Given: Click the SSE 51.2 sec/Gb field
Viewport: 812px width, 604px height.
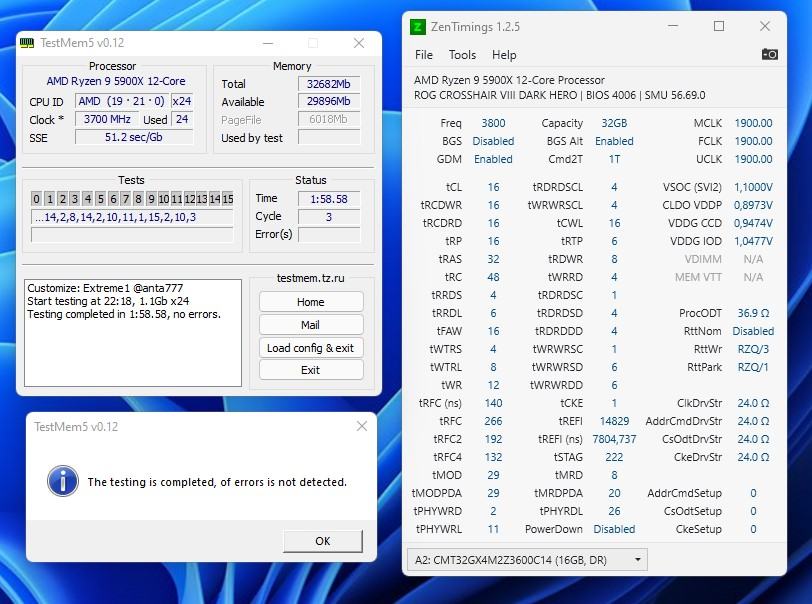Looking at the screenshot, I should tap(134, 137).
